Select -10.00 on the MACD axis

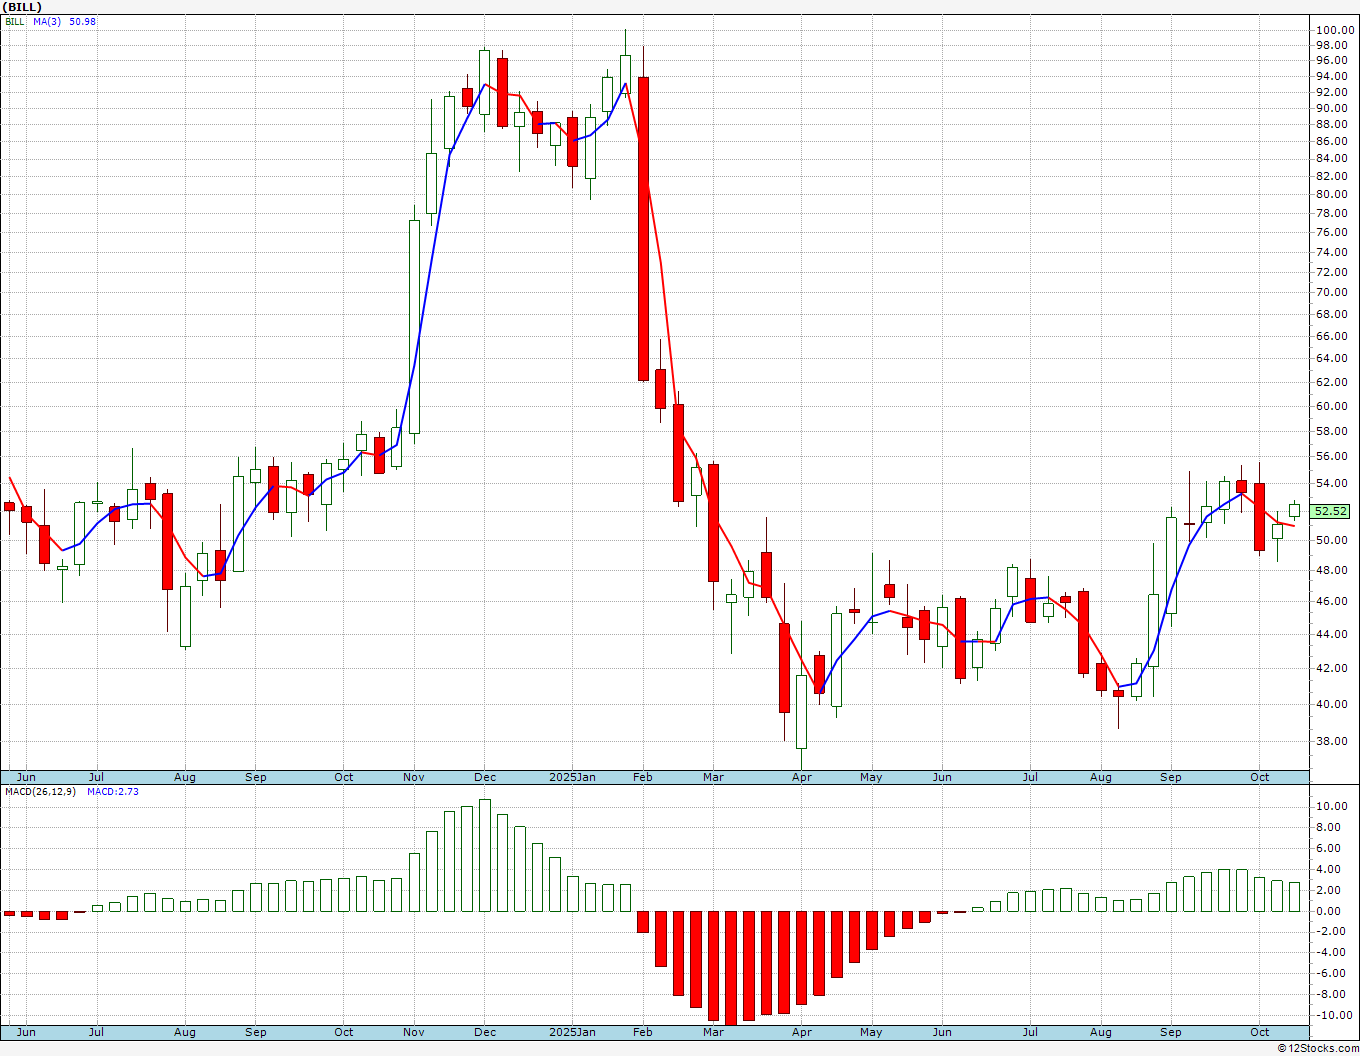coord(1334,1015)
